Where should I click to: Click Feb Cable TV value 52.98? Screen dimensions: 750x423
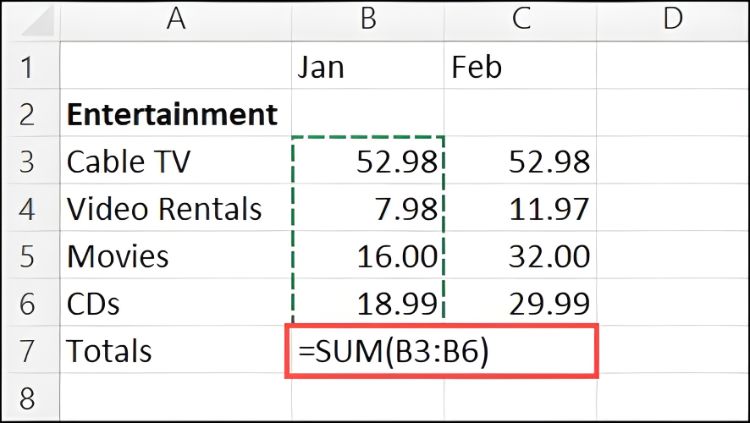click(x=520, y=160)
